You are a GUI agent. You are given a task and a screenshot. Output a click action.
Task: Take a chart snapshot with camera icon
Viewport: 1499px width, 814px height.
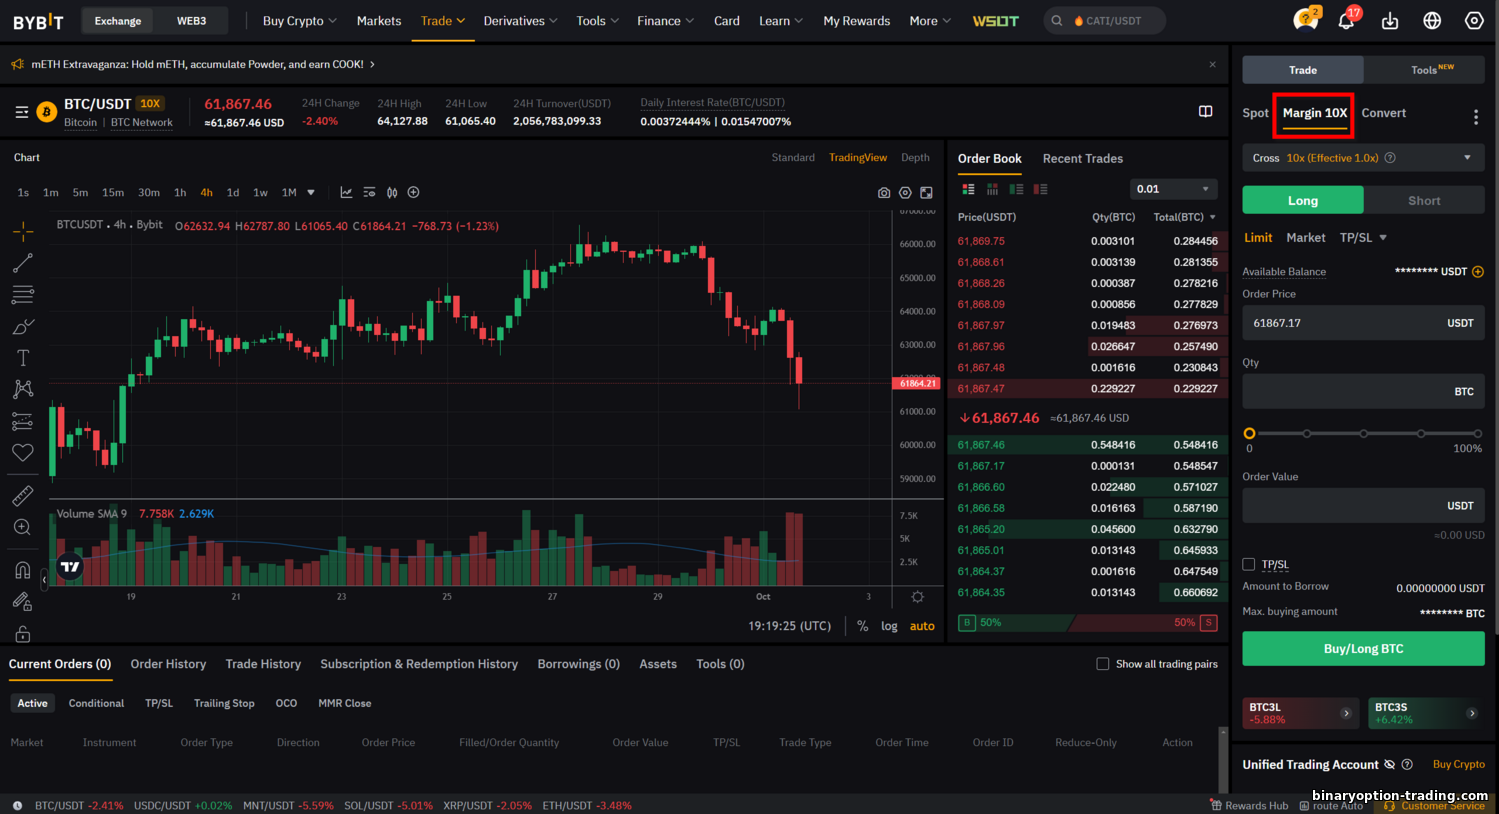(884, 193)
